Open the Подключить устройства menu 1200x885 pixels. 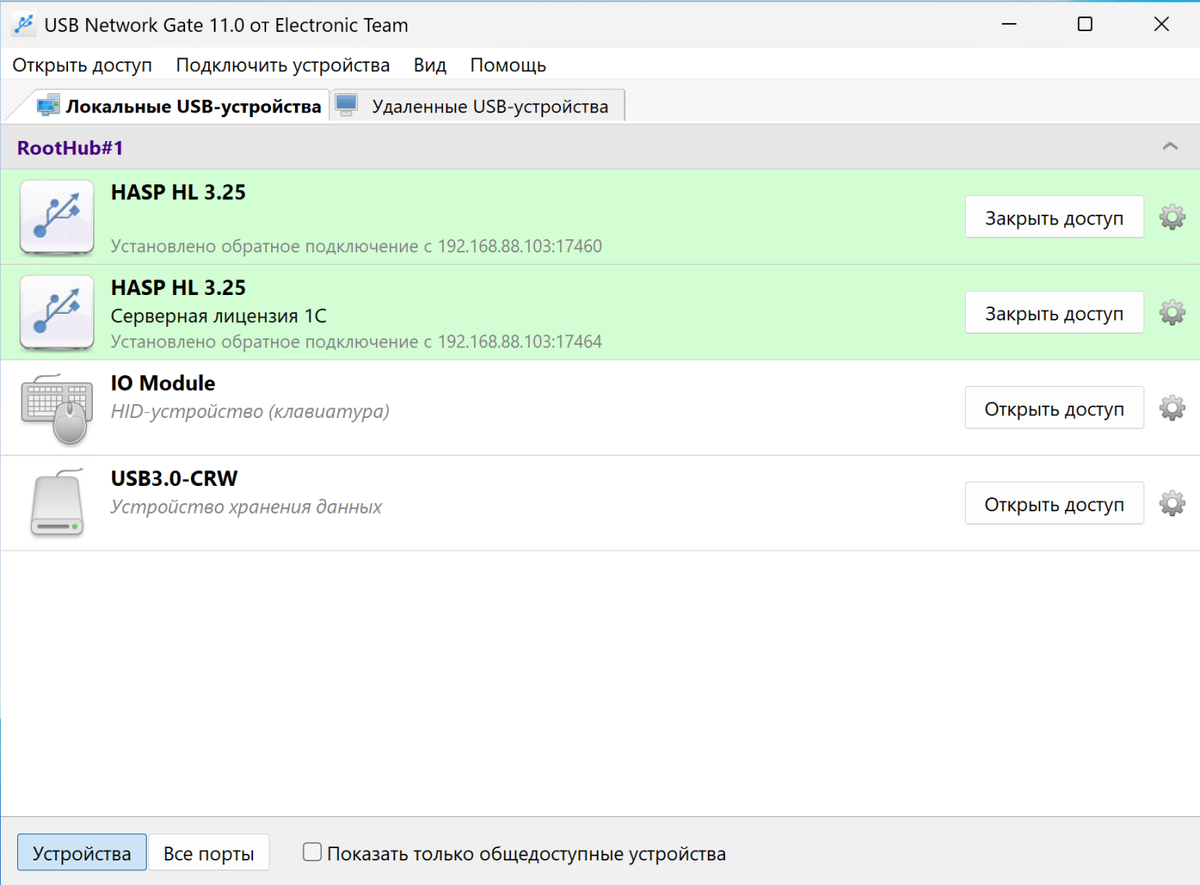(283, 65)
